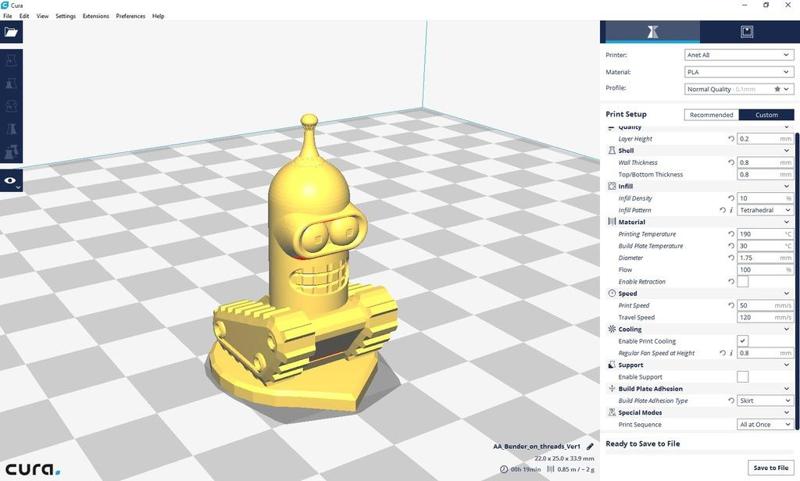800x481 pixels.
Task: Click the Support category icon
Action: click(x=612, y=365)
